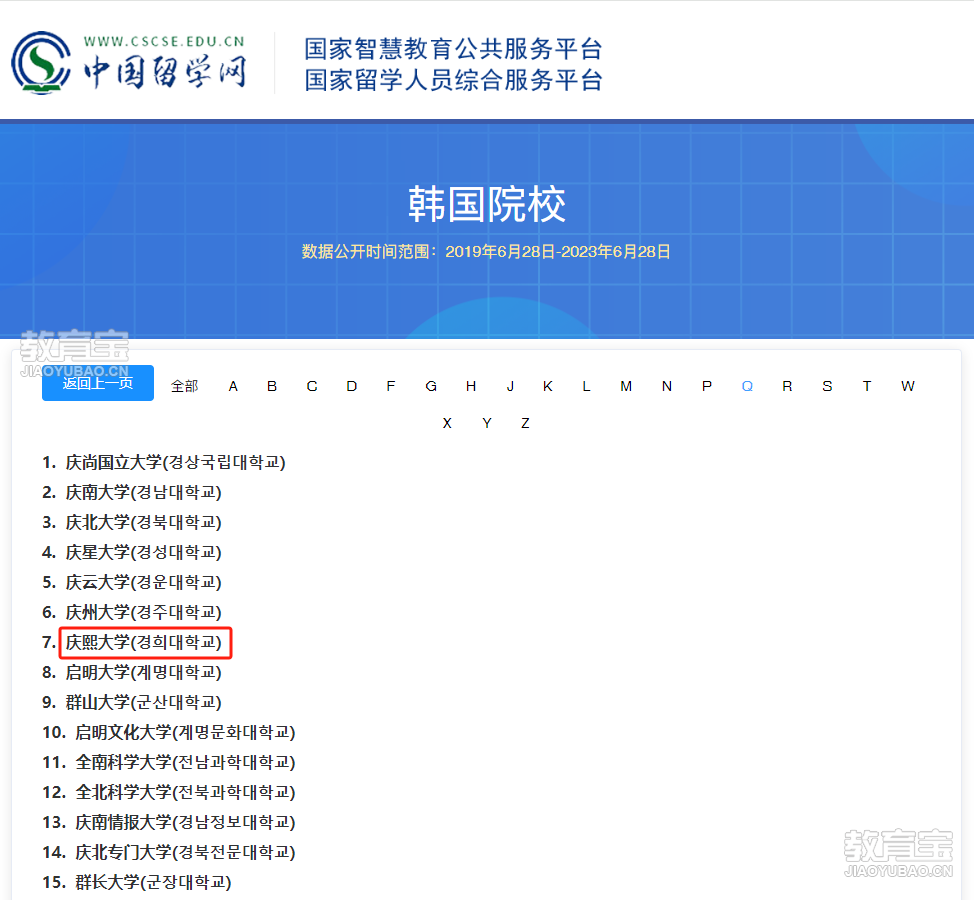The height and width of the screenshot is (900, 974).
Task: Filter universities by letter D
Action: click(352, 386)
